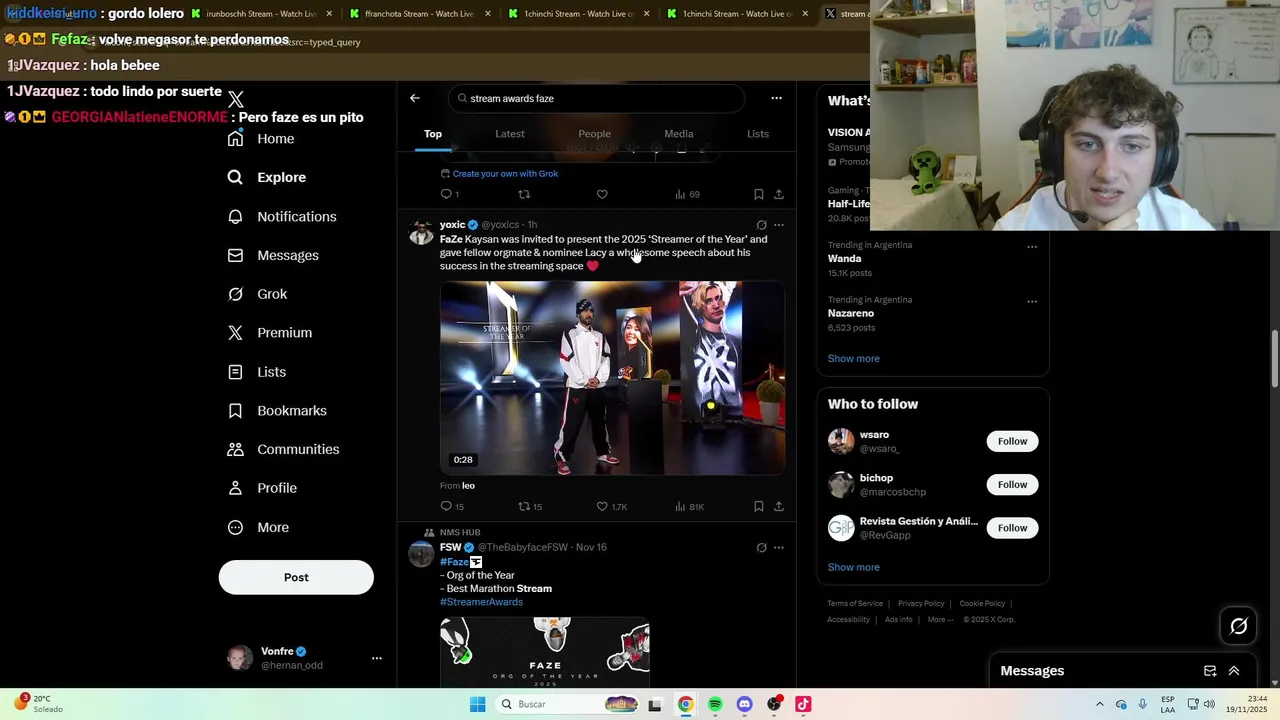Click the Windows Start button

tap(478, 705)
